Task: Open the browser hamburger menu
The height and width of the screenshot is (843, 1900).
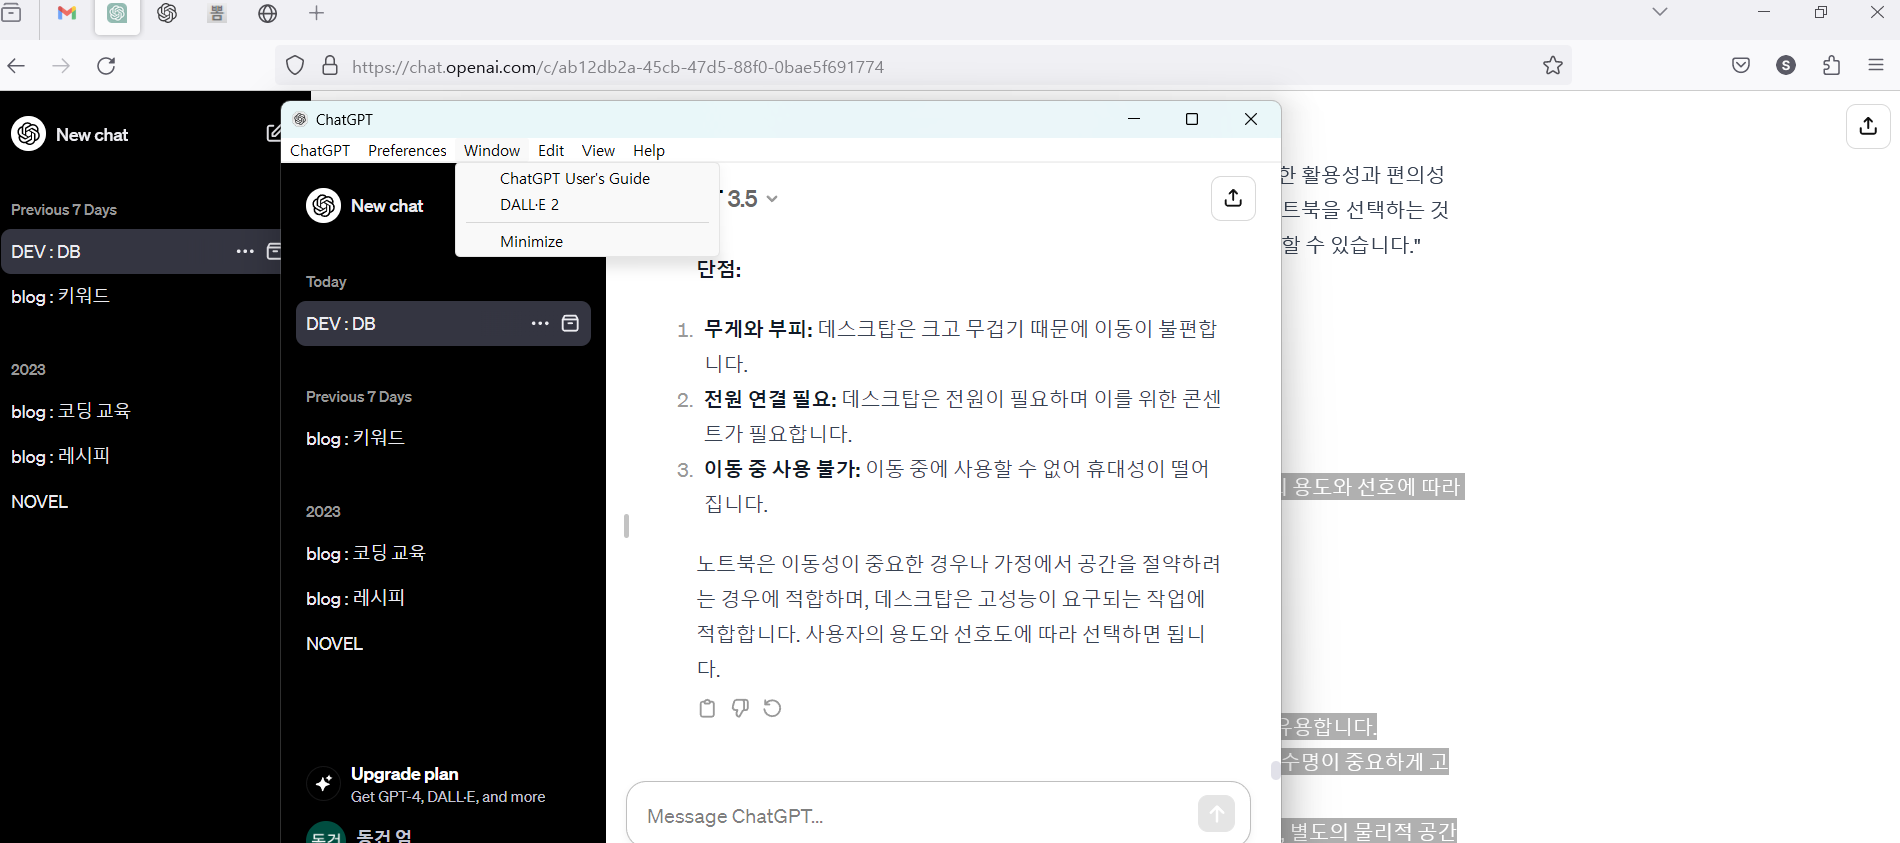Action: click(x=1876, y=66)
